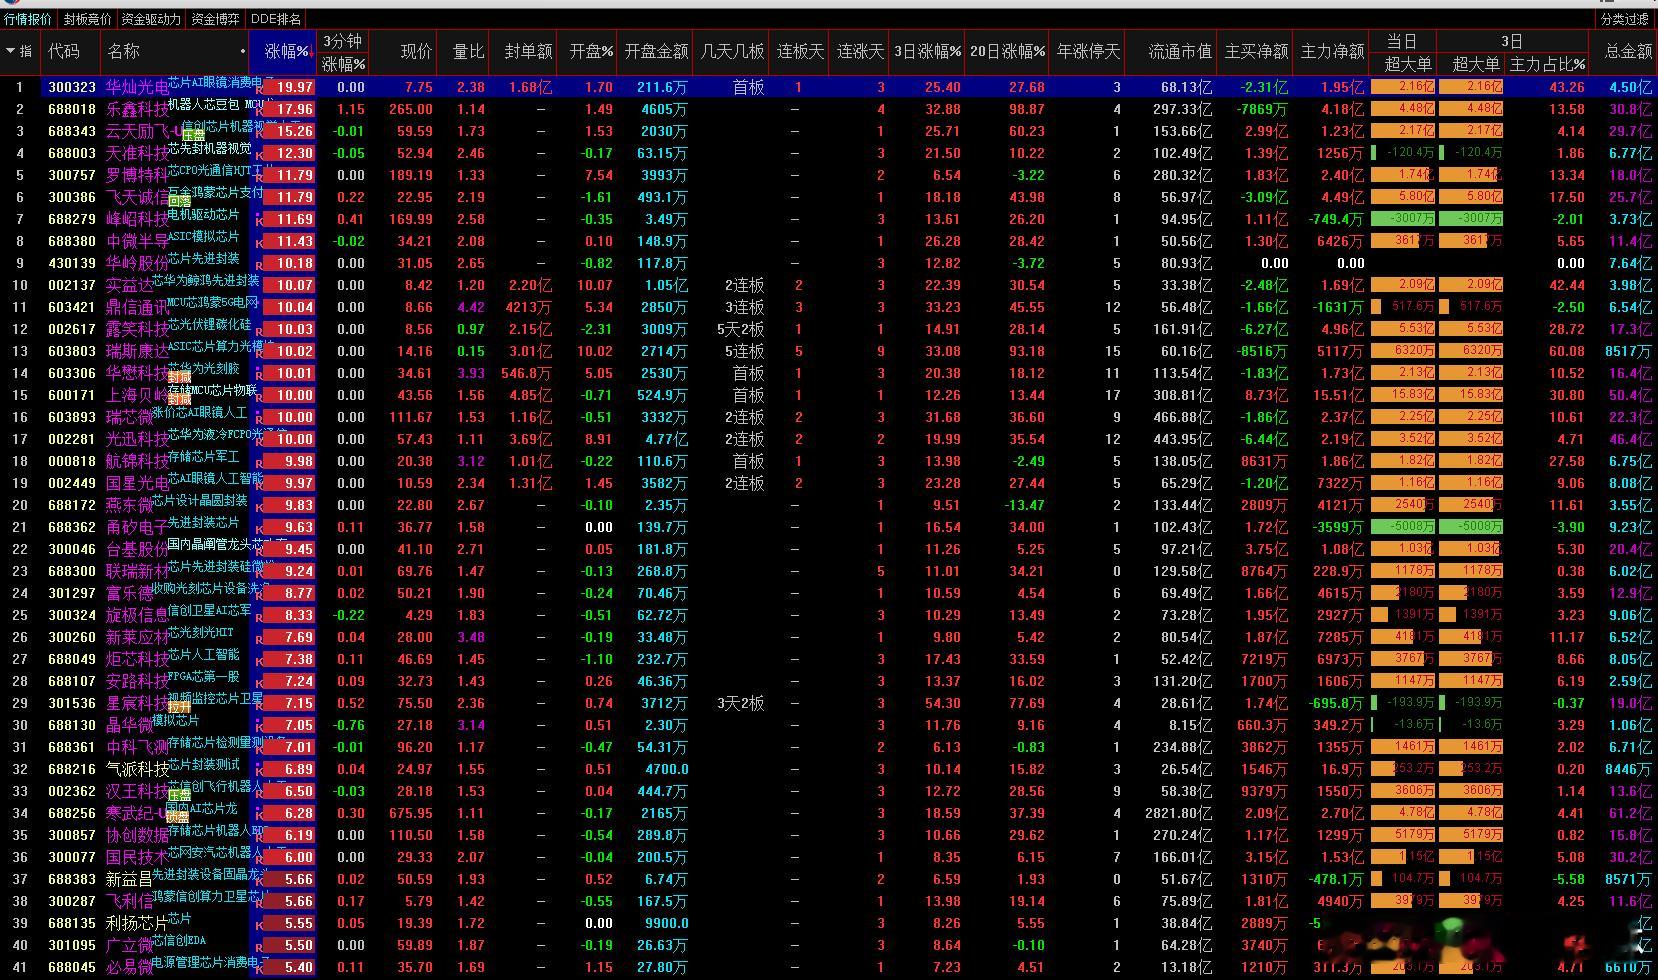Click the 封城 tag on 上海贝岭 row
This screenshot has width=1658, height=980.
[179, 399]
